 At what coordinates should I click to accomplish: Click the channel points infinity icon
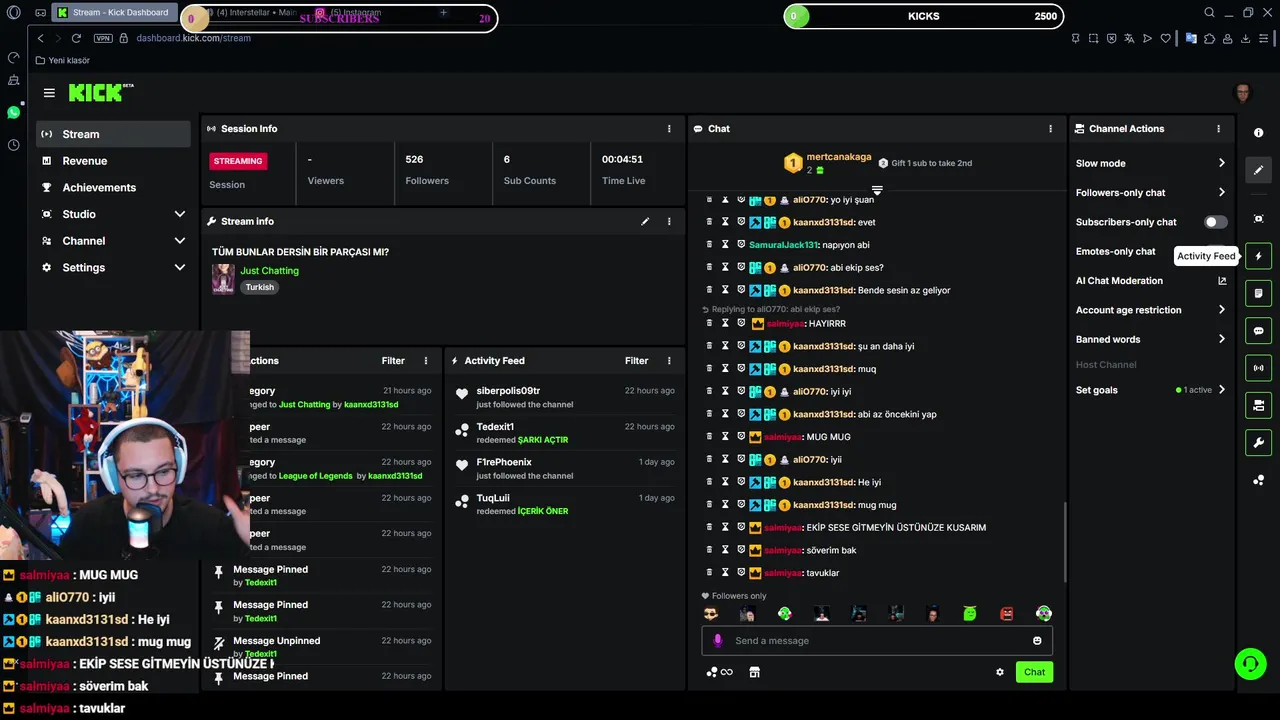[719, 672]
